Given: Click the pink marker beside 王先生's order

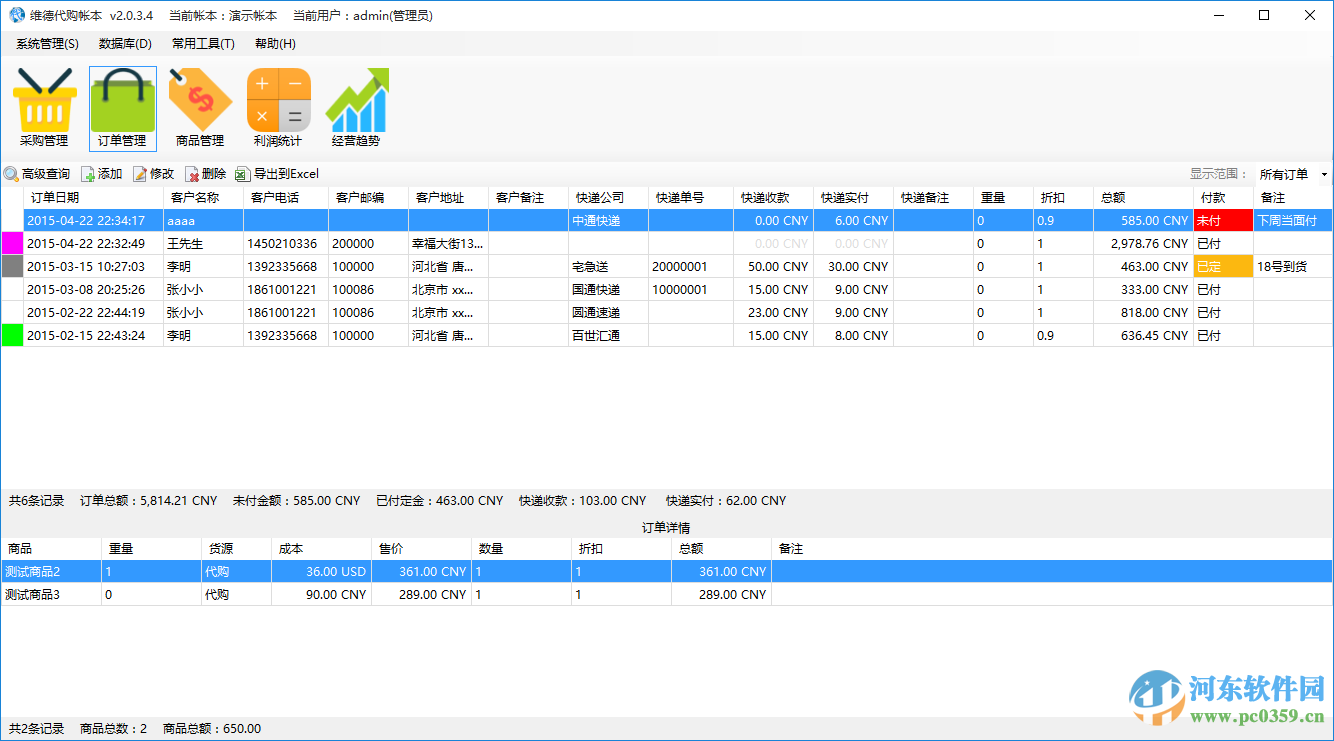Looking at the screenshot, I should pyautogui.click(x=10, y=243).
